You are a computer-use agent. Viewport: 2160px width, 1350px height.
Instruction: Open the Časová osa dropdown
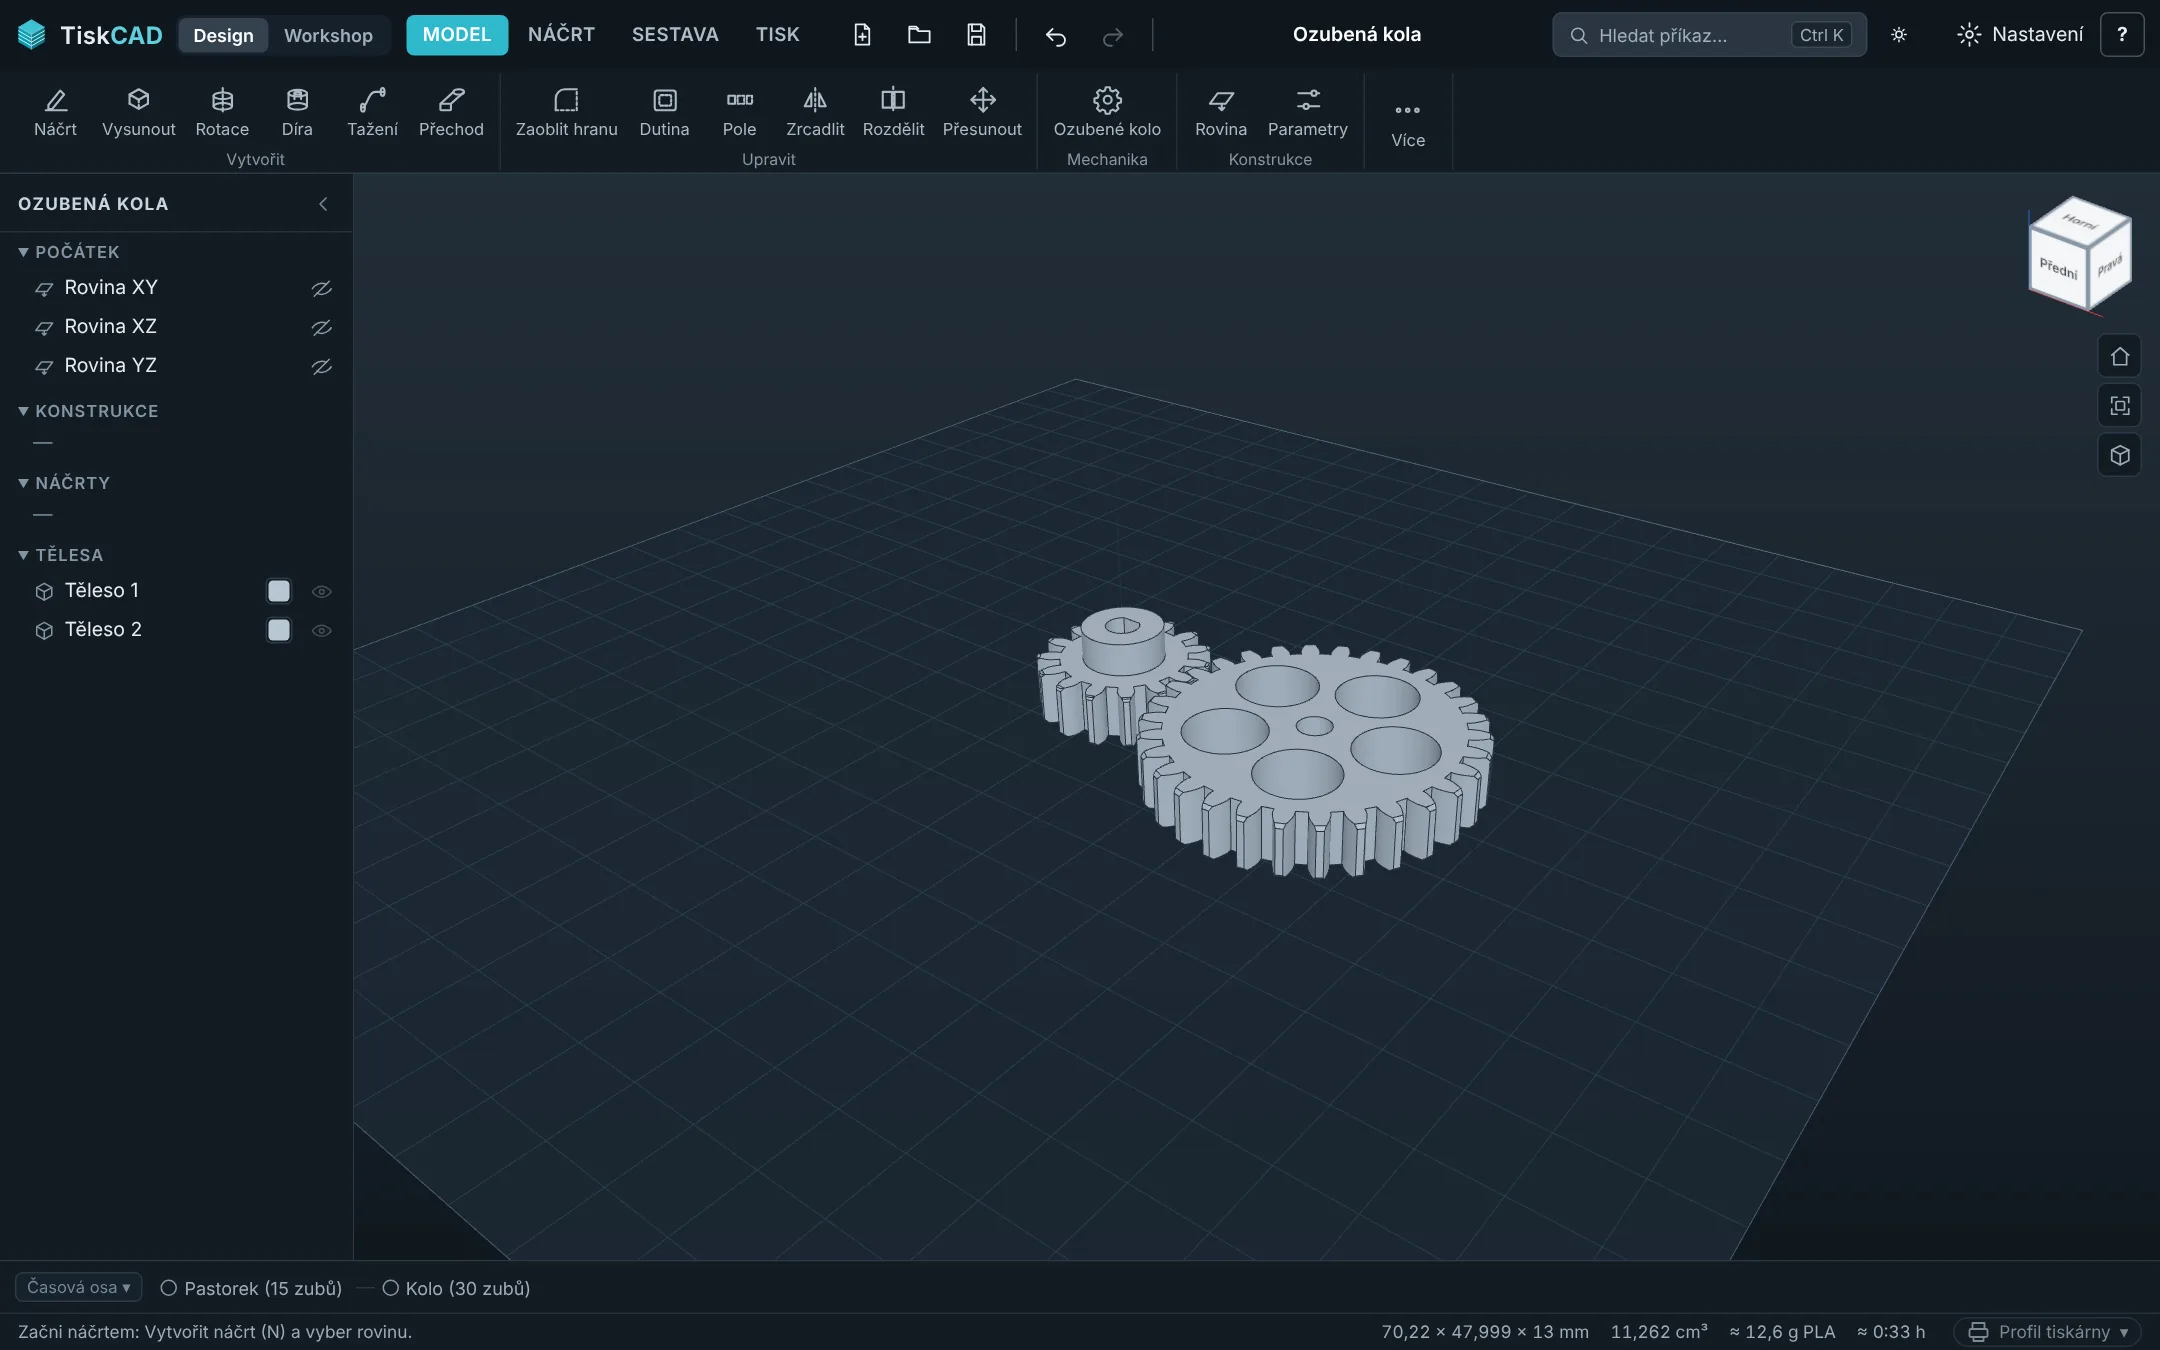pos(78,1287)
